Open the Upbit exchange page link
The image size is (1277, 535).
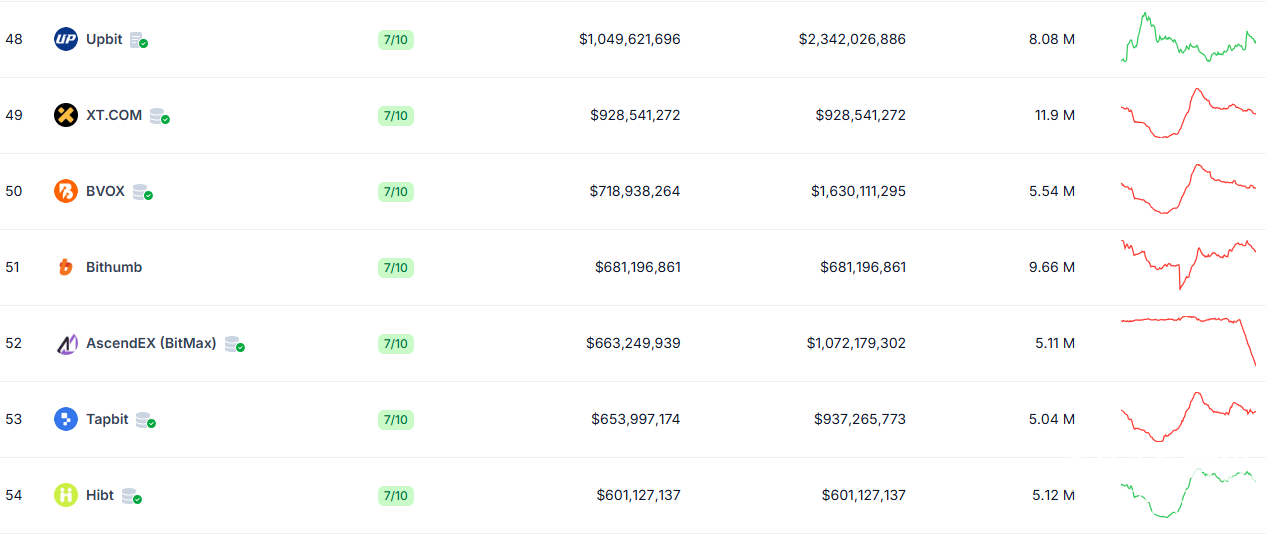[104, 40]
